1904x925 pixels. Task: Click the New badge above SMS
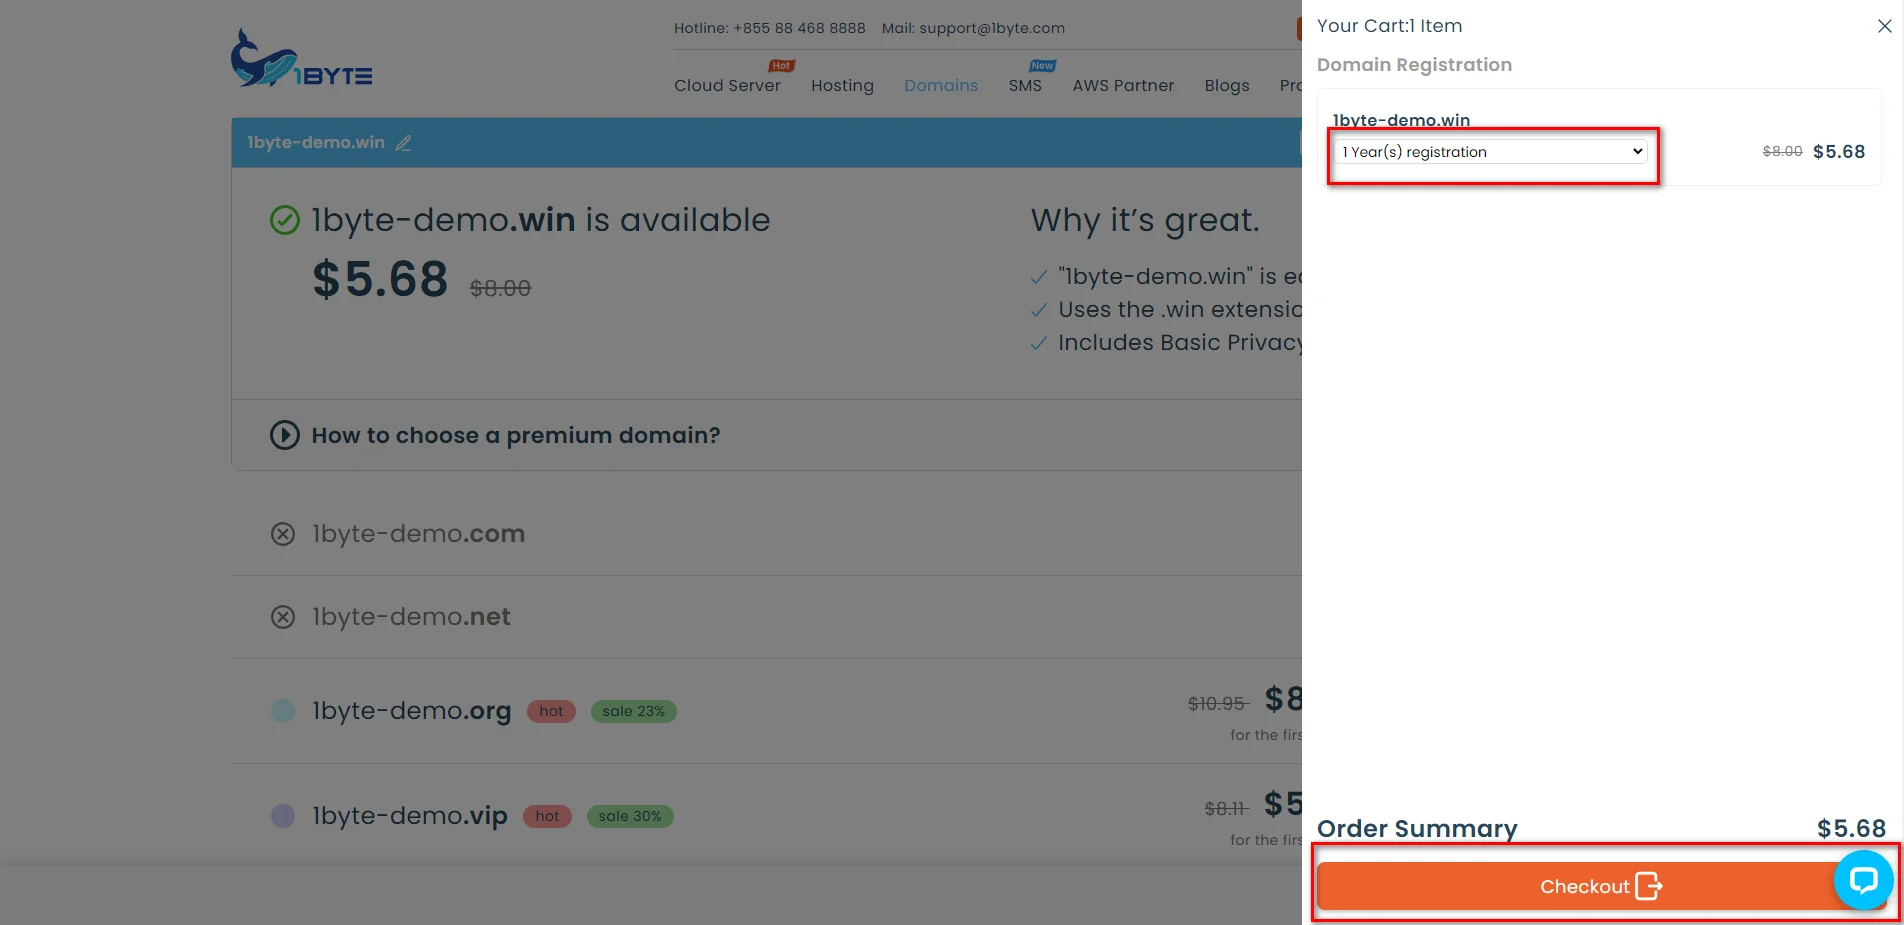pyautogui.click(x=1042, y=66)
